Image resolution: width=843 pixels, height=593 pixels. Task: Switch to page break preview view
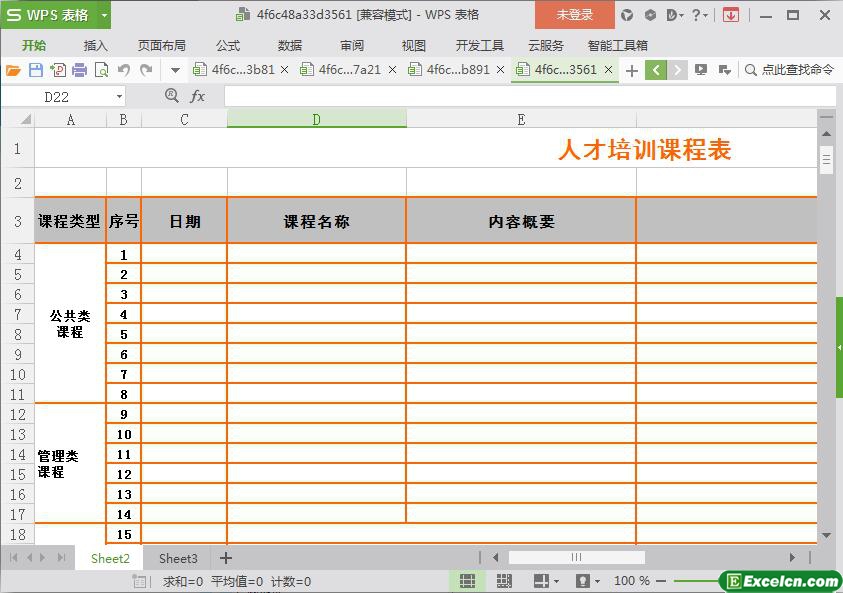[504, 581]
